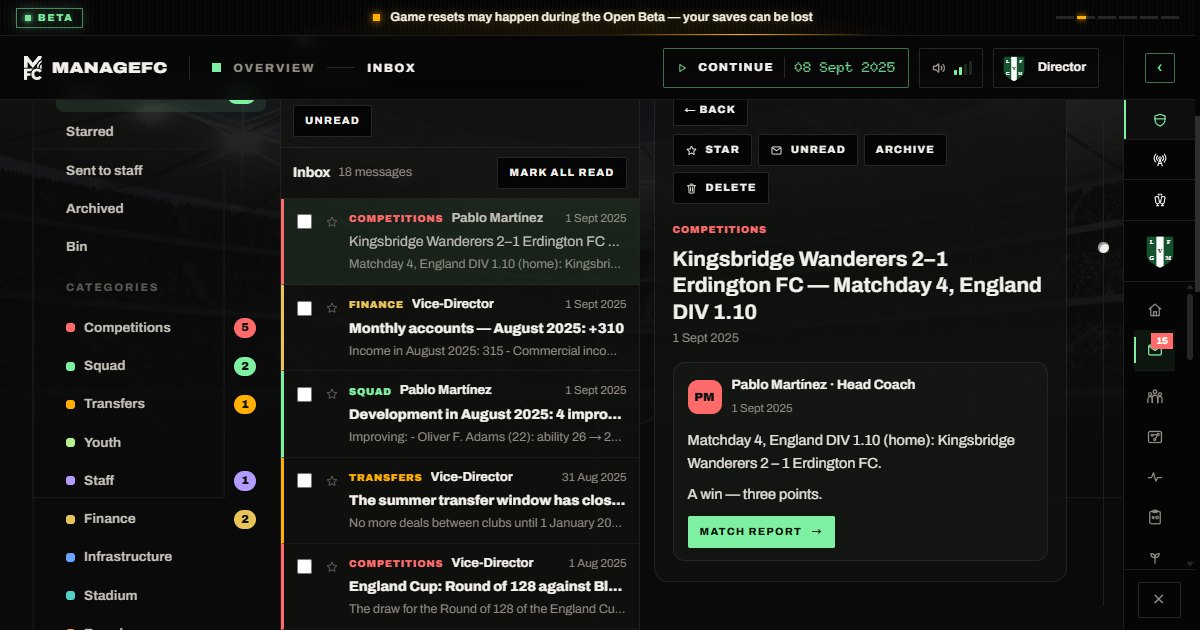
Task: Click the detail pane scroll handle dot
Action: tap(1103, 247)
